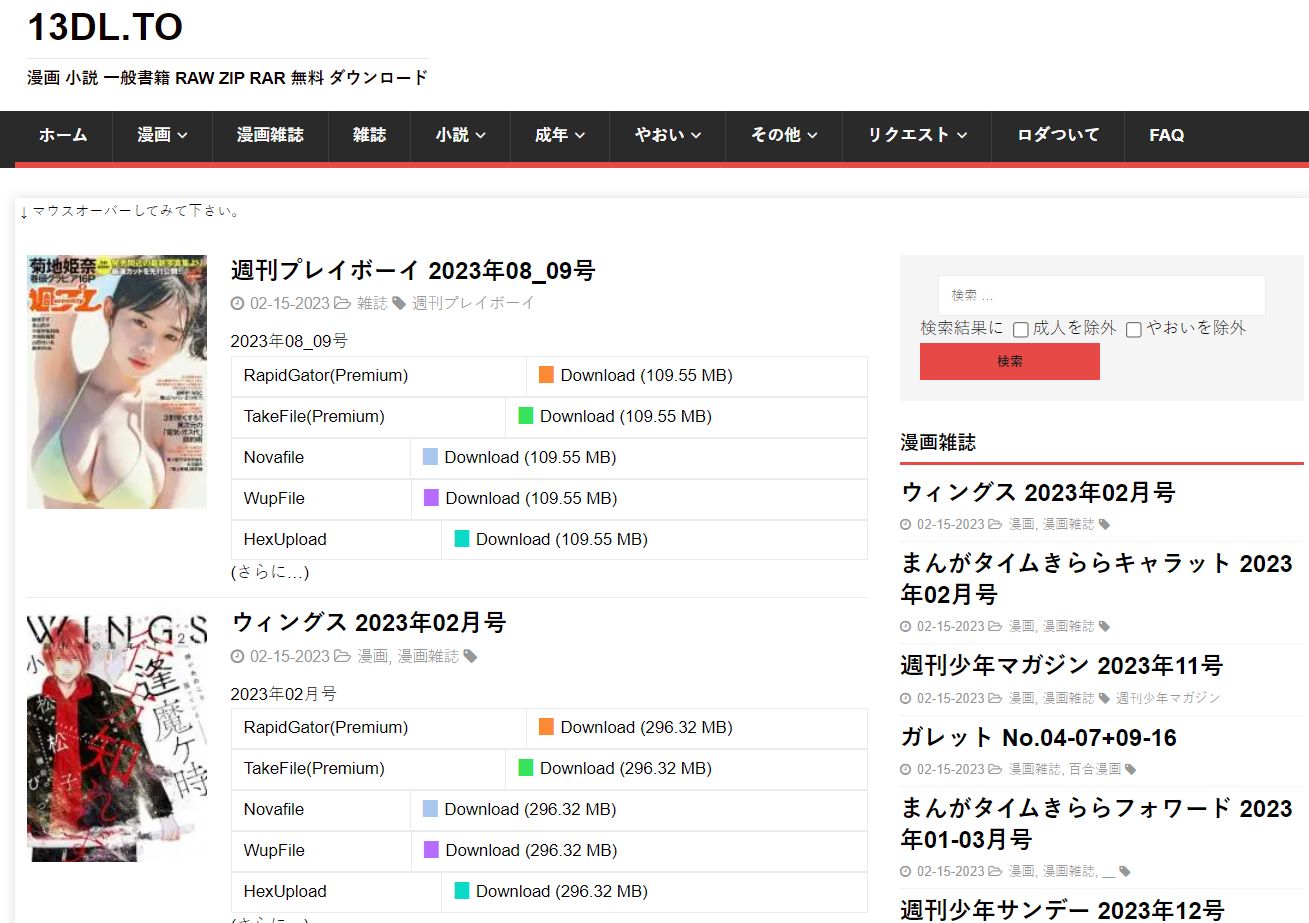The height and width of the screenshot is (923, 1309).
Task: Open 週刊少年マガジン 2023年11号 sidebar link
Action: pyautogui.click(x=1062, y=665)
